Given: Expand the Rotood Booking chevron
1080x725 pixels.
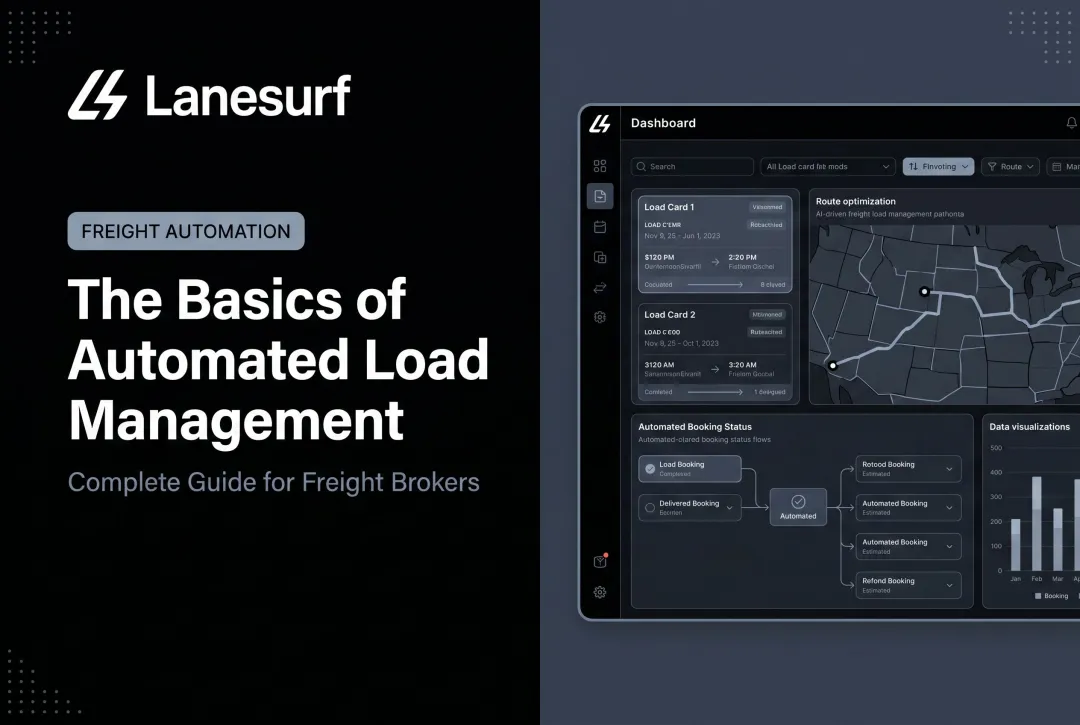Looking at the screenshot, I should point(949,469).
